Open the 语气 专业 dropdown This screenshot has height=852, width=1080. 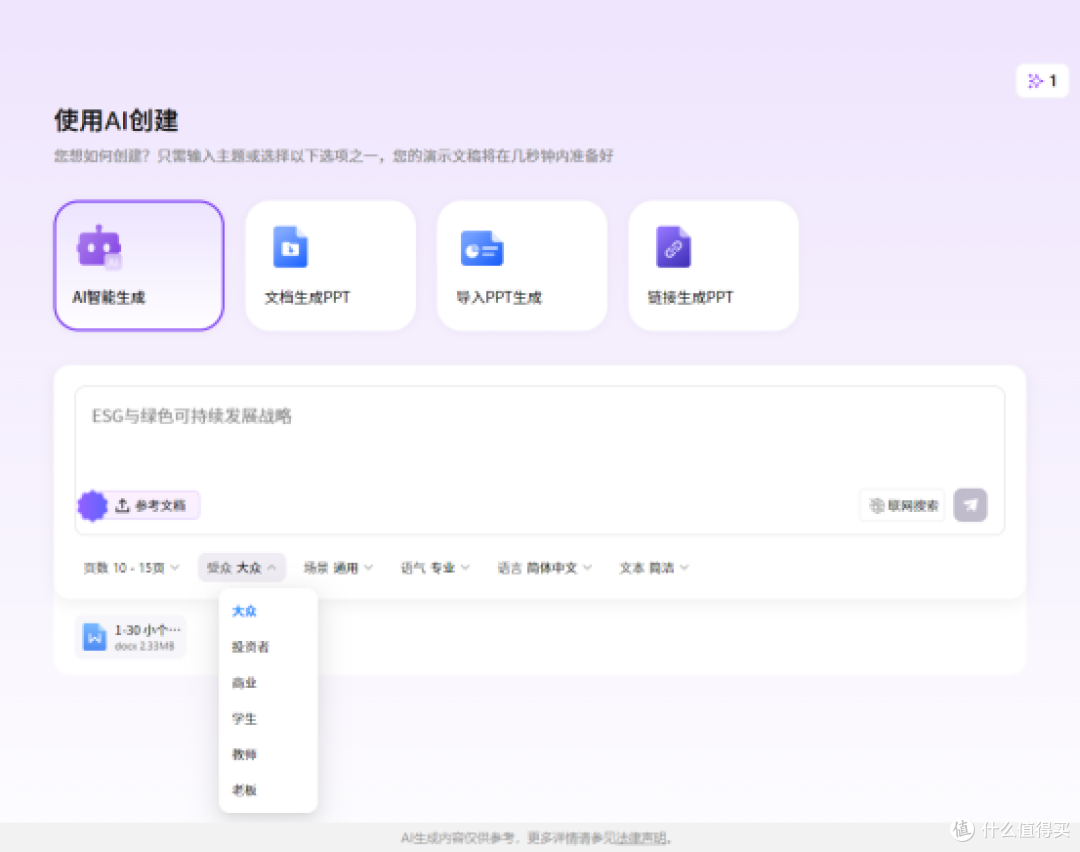435,568
